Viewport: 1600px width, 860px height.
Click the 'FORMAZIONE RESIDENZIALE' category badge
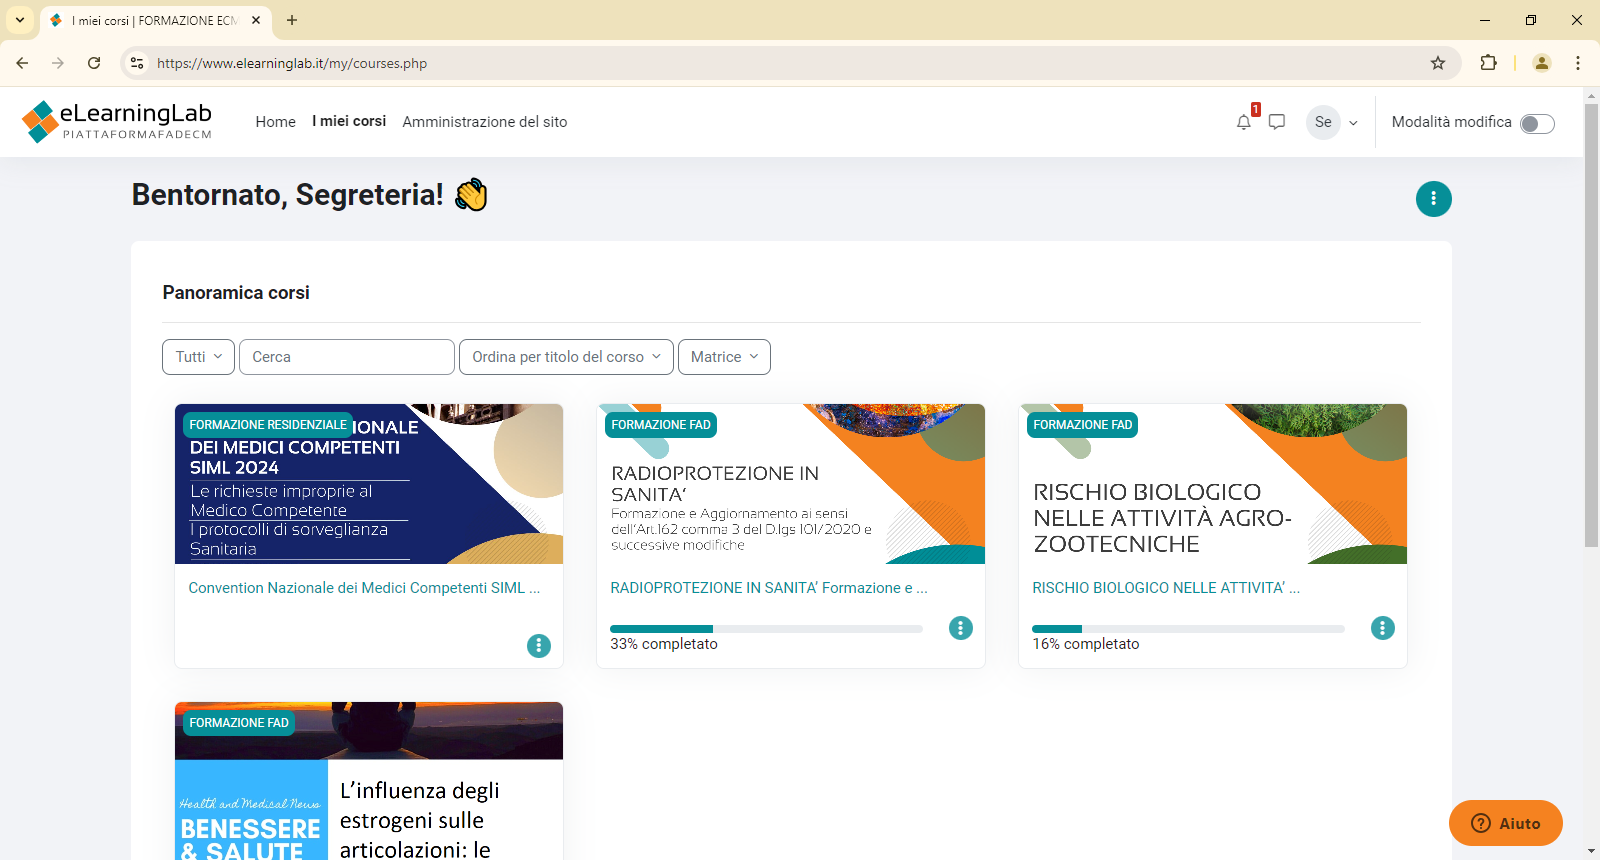point(268,425)
